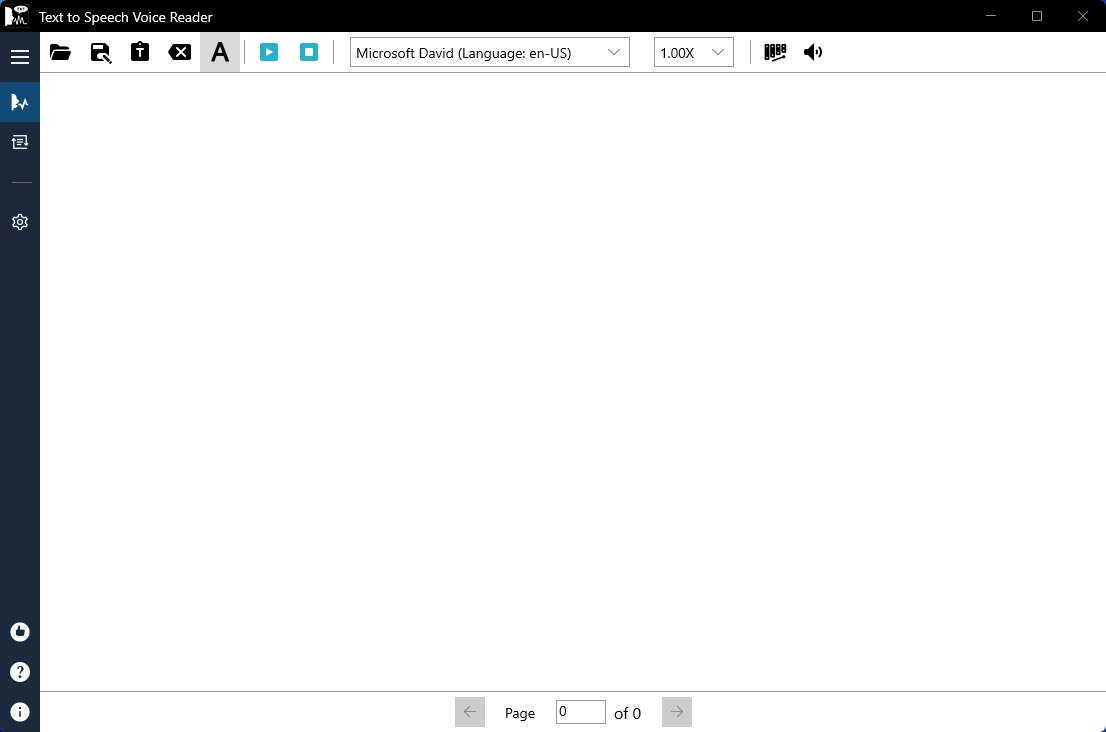Click the save audio file icon
Screen dimensions: 1106x732
pyautogui.click(x=100, y=52)
